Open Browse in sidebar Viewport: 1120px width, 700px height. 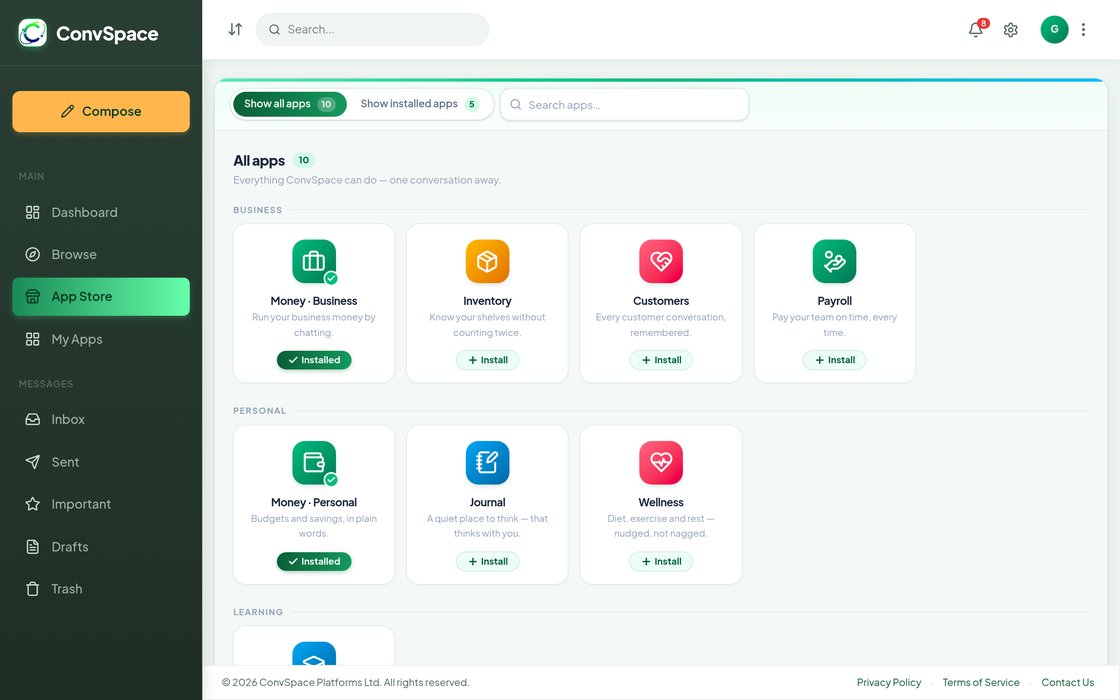101,254
